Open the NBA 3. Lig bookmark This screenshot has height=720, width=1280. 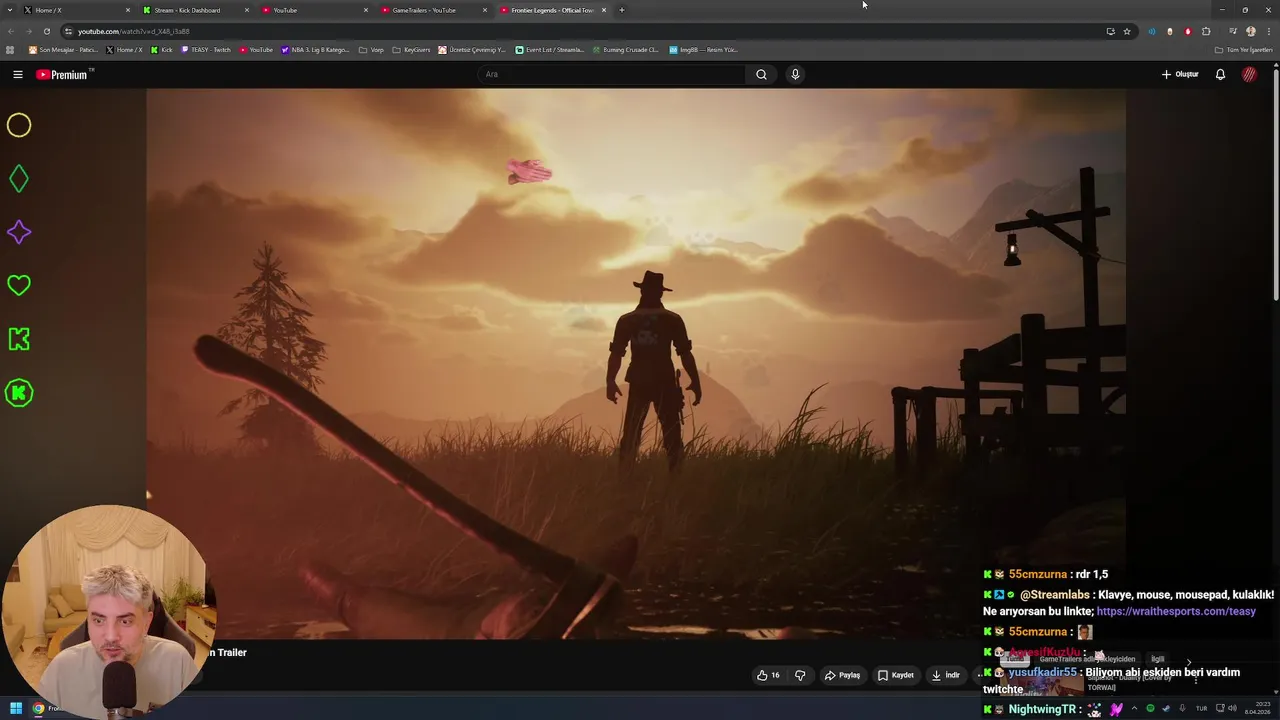315,49
